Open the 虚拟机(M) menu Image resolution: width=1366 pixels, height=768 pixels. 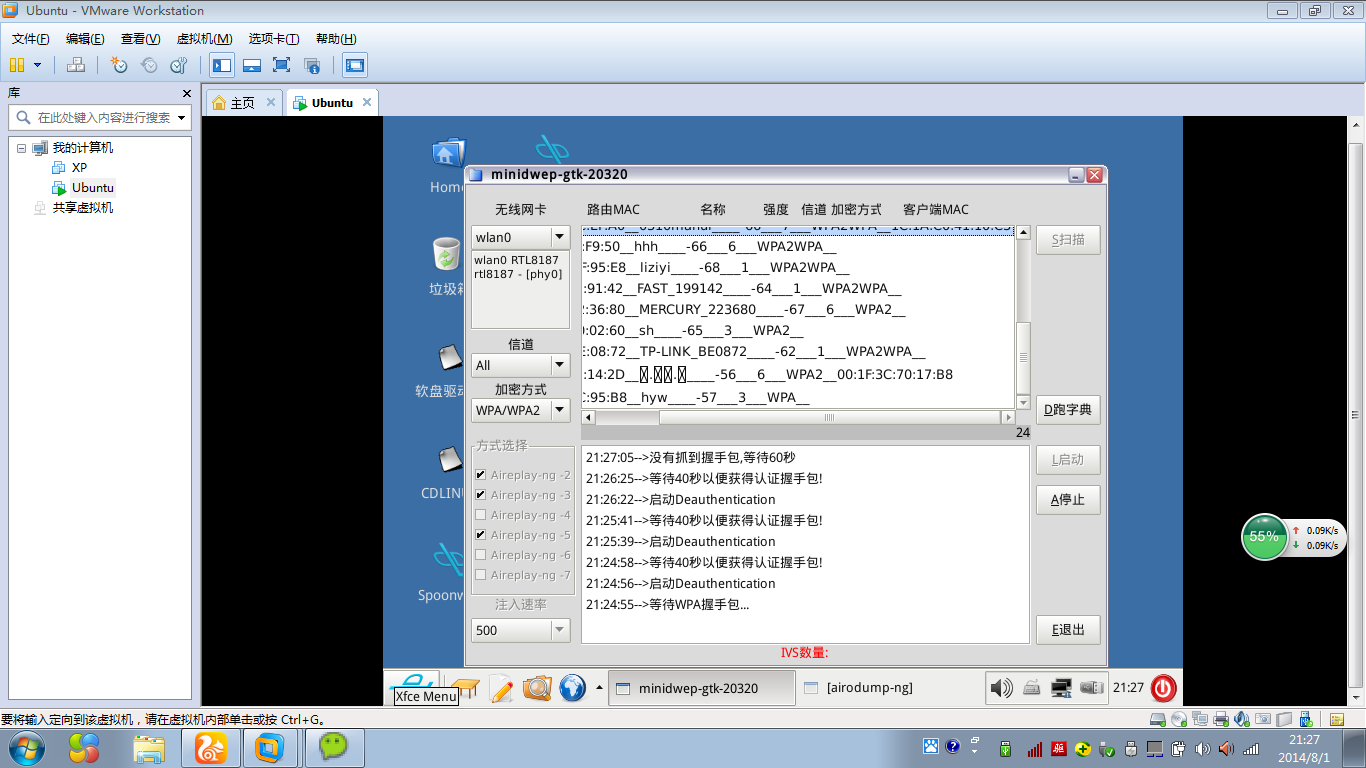[204, 39]
